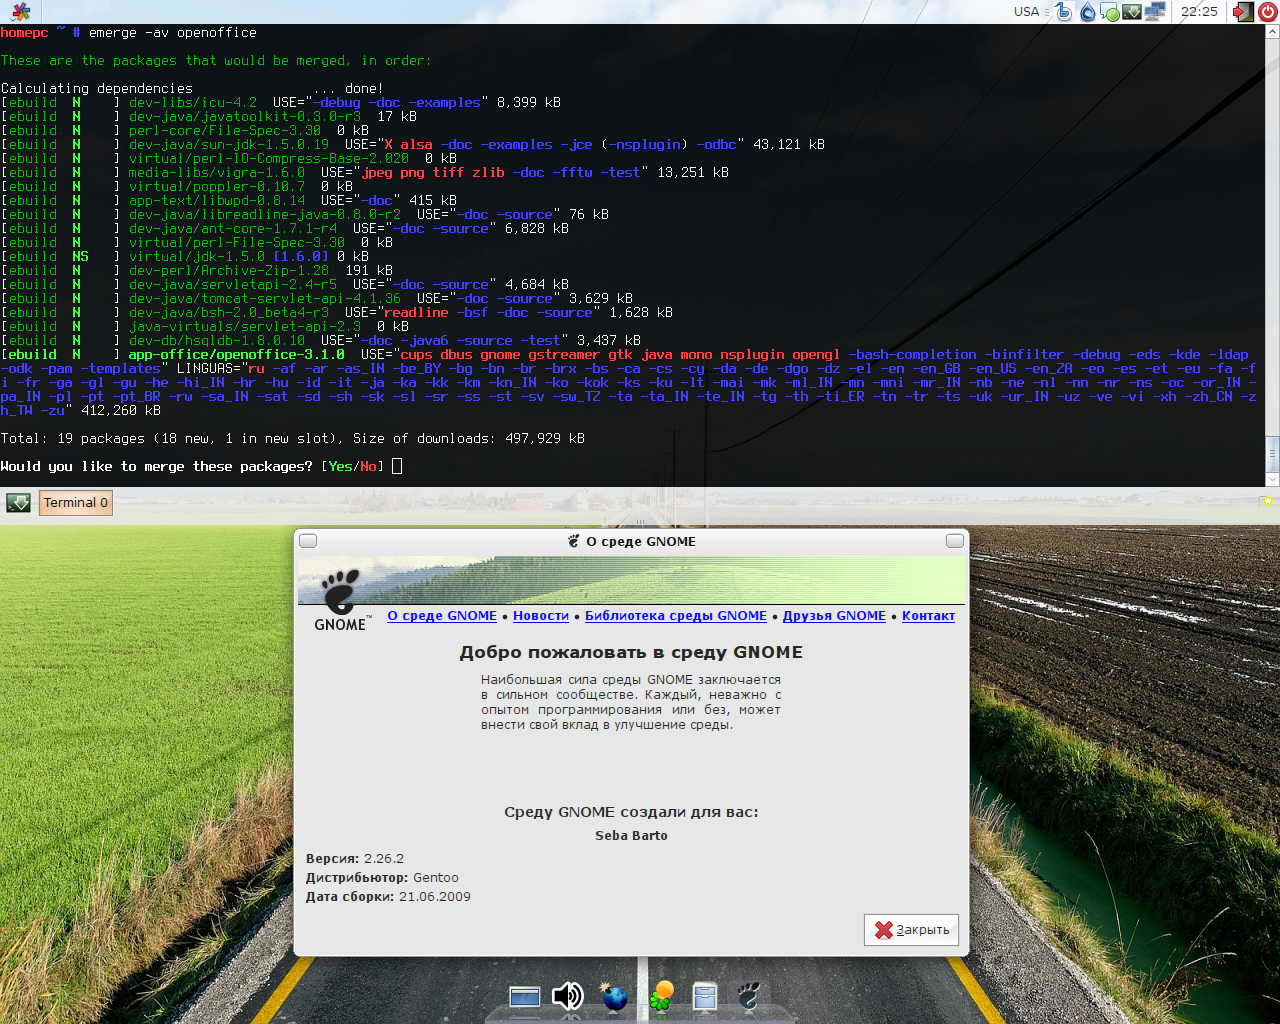Image resolution: width=1280 pixels, height=1024 pixels.
Task: Open the 'Контакт' link
Action: point(928,616)
